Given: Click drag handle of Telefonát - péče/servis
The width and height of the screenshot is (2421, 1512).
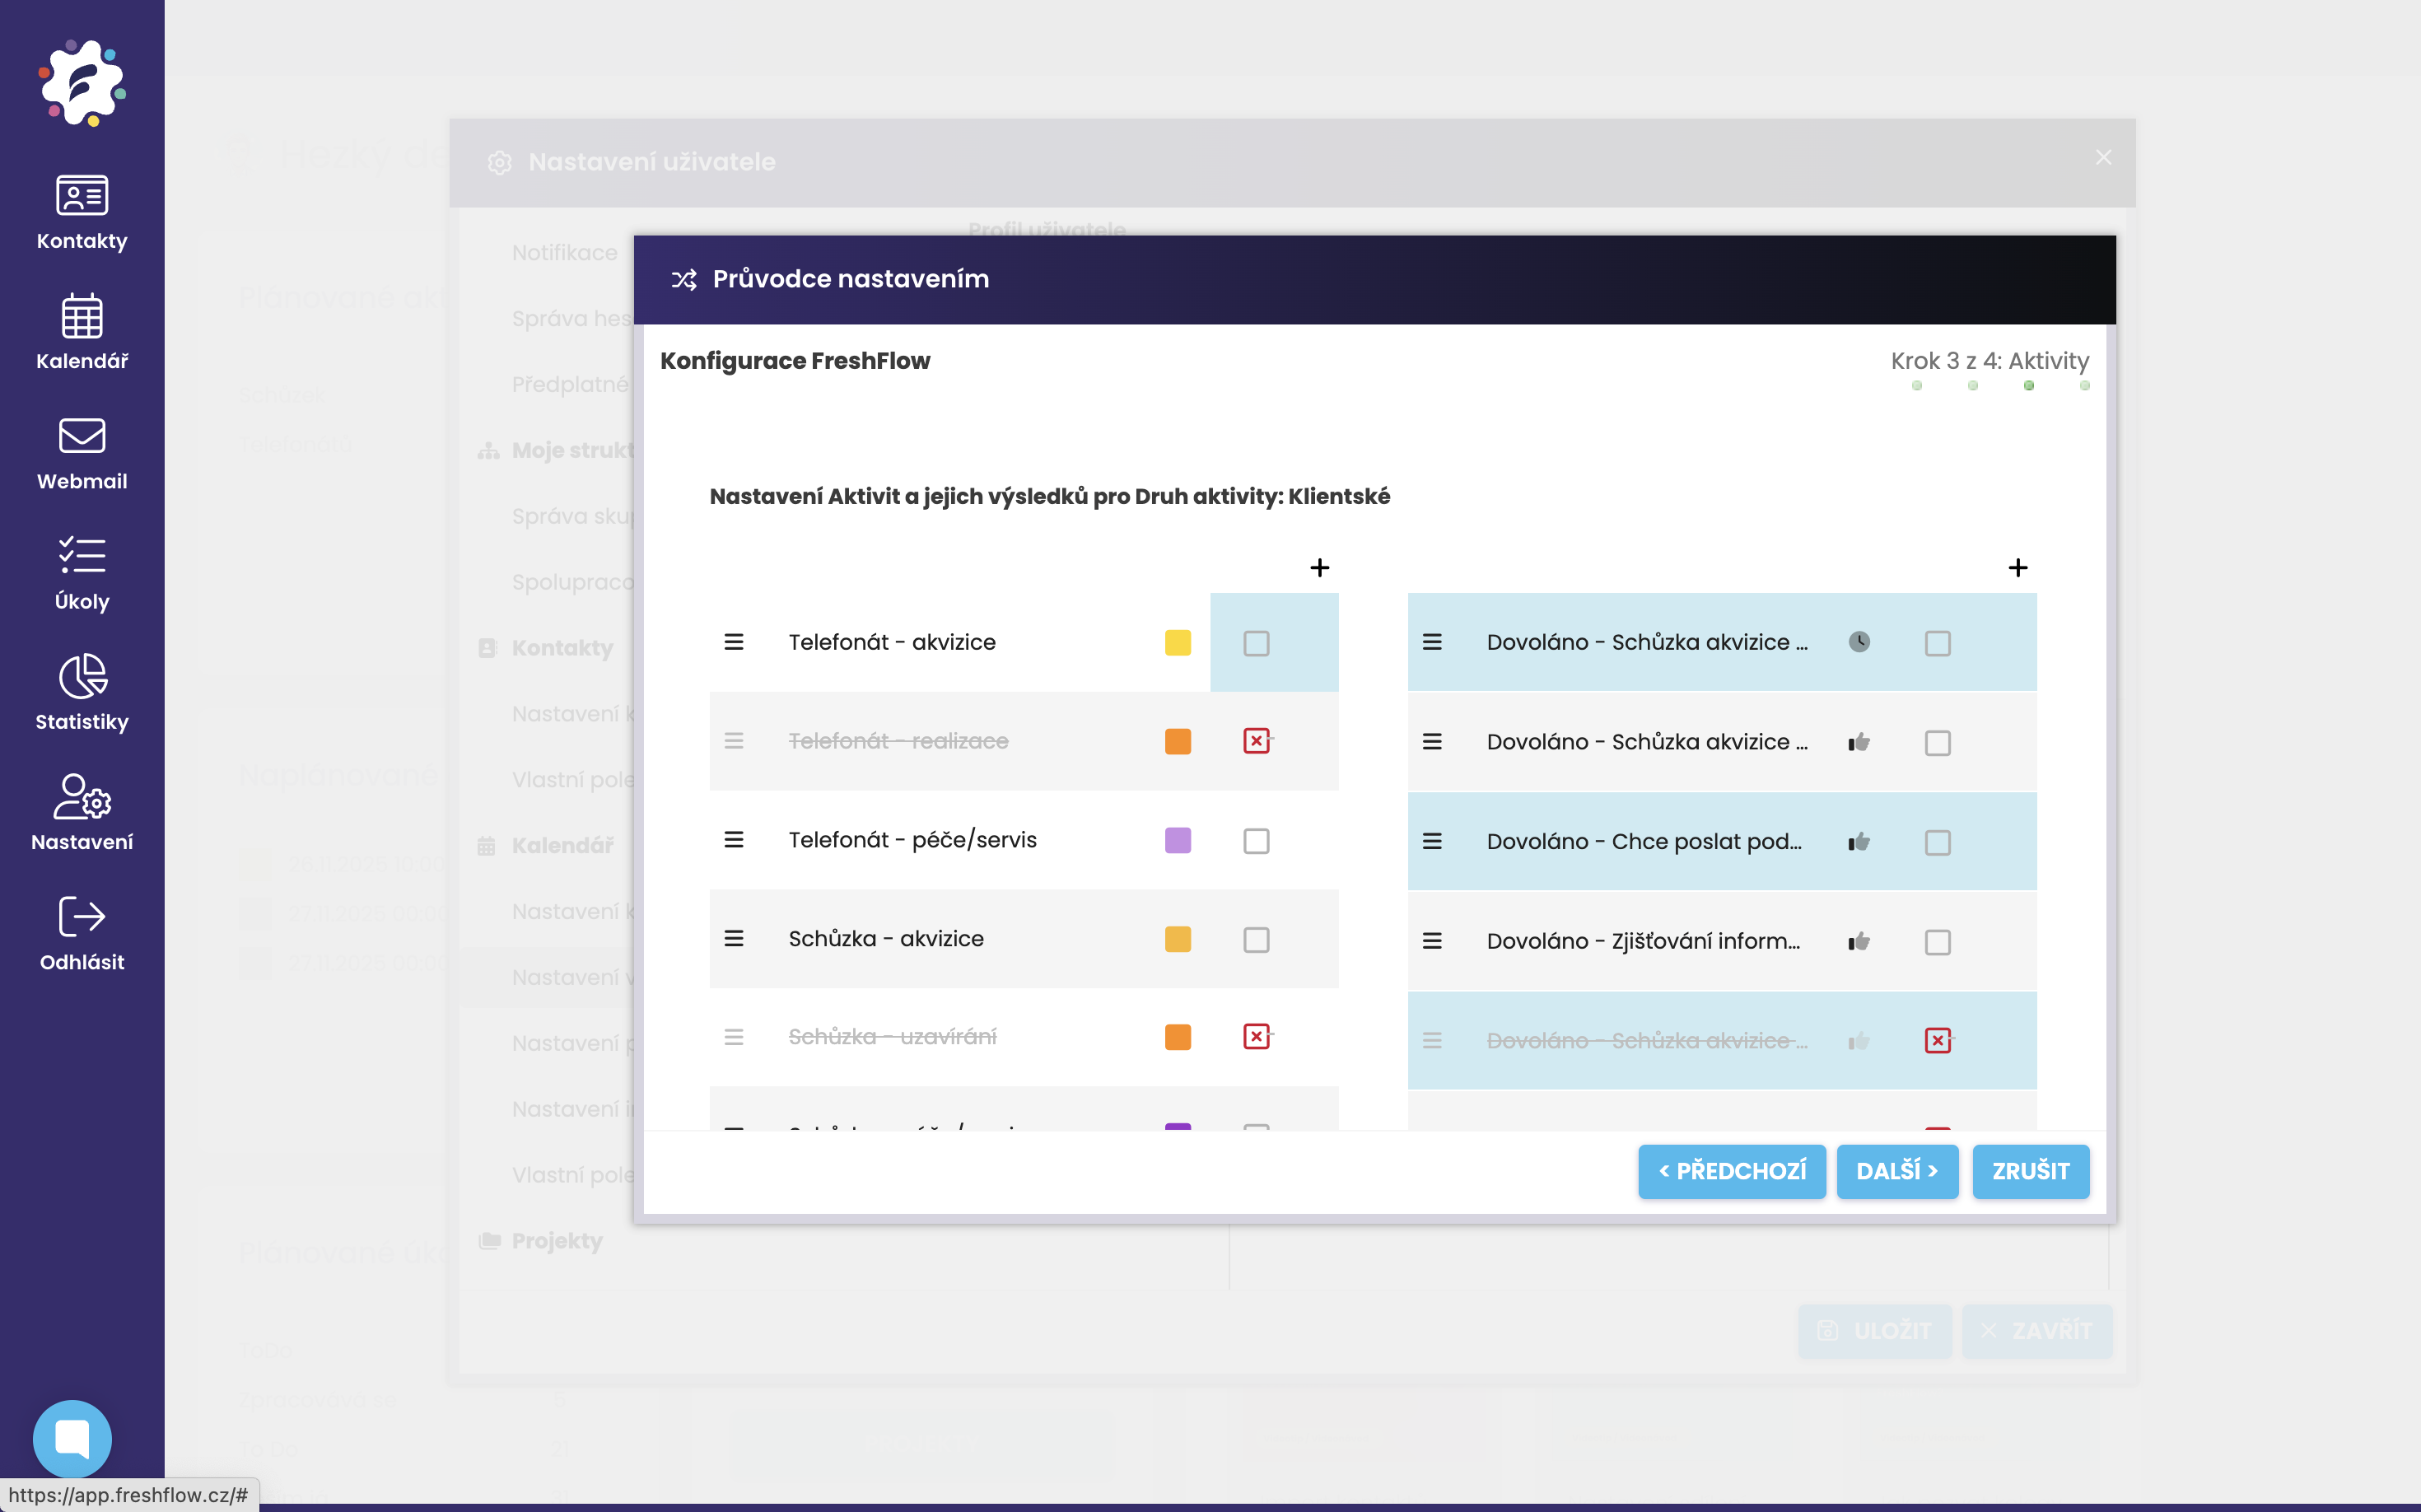Looking at the screenshot, I should pos(734,840).
